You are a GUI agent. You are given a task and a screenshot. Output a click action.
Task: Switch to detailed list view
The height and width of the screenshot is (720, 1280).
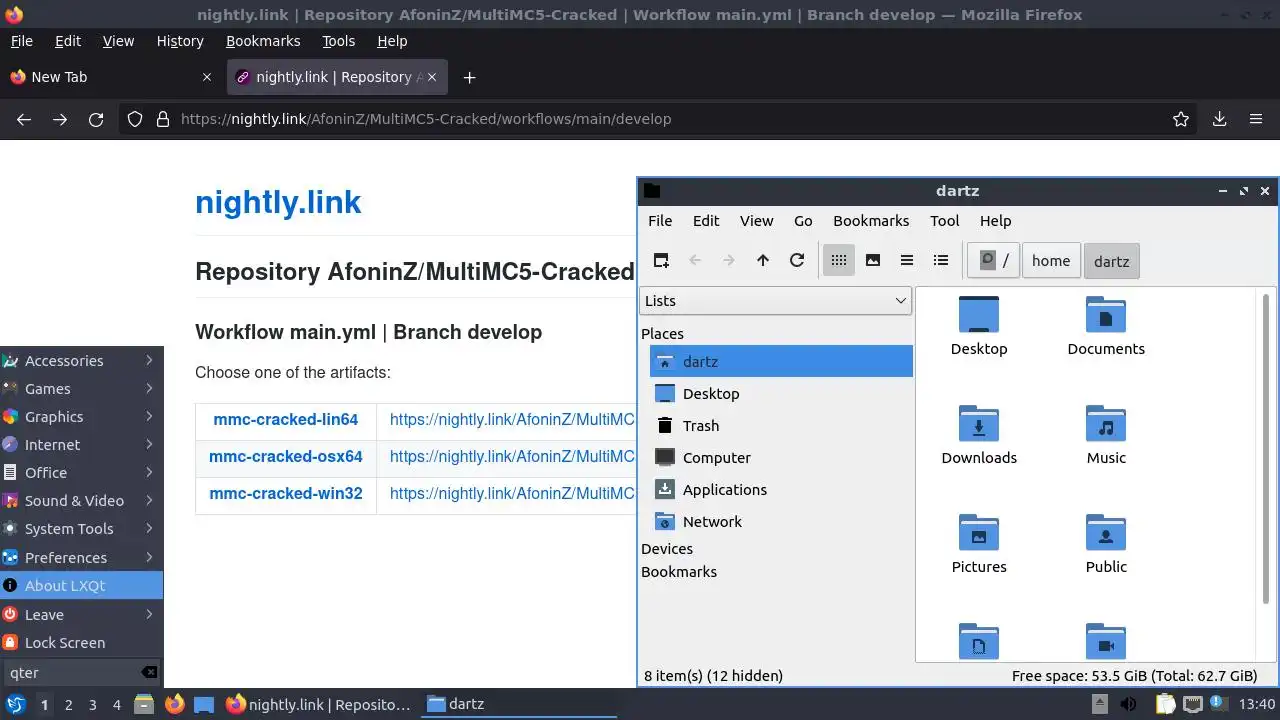[941, 260]
